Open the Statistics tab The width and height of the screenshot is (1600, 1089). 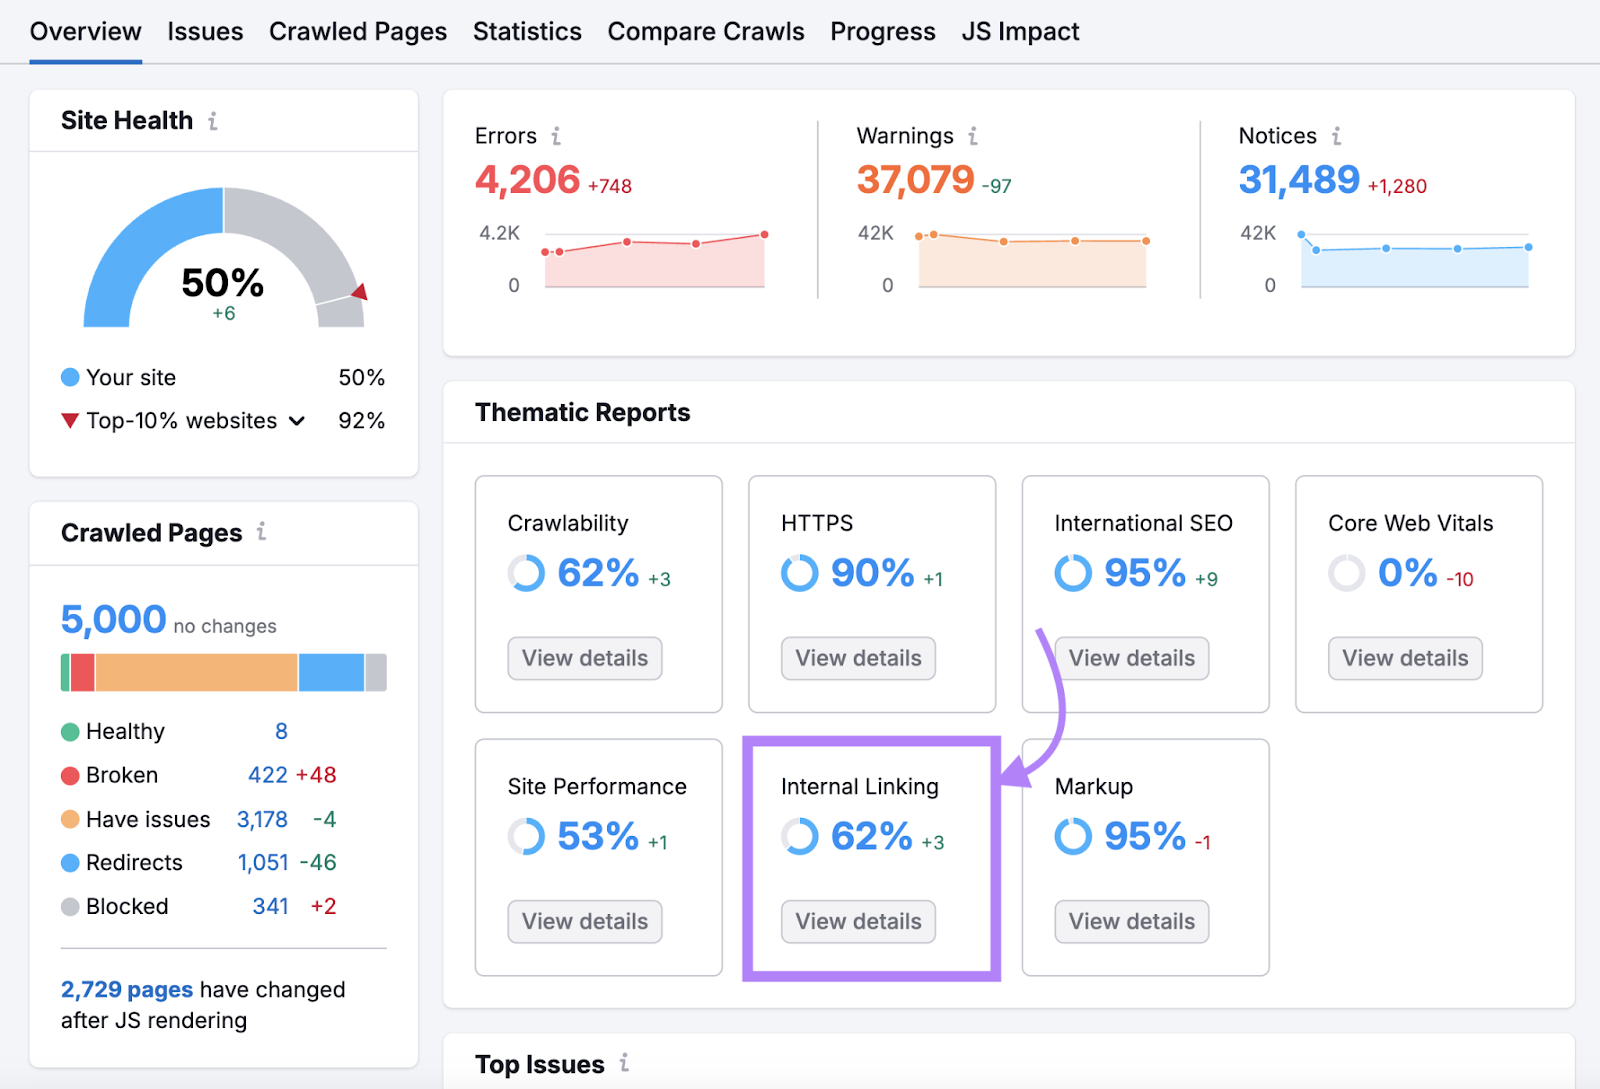coord(527,32)
